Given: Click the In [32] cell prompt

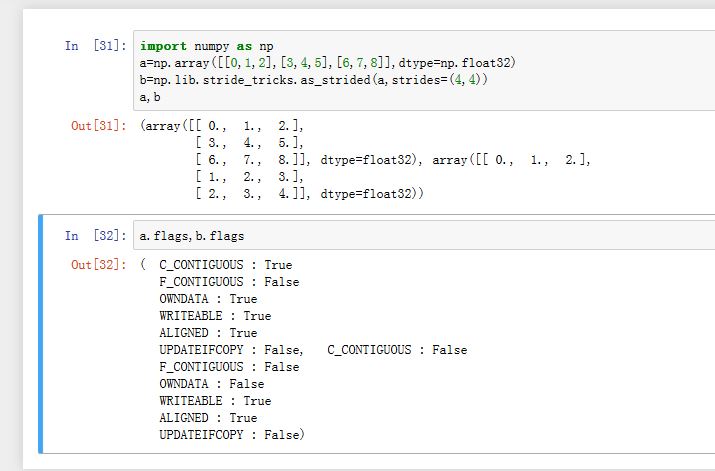Looking at the screenshot, I should [x=95, y=236].
